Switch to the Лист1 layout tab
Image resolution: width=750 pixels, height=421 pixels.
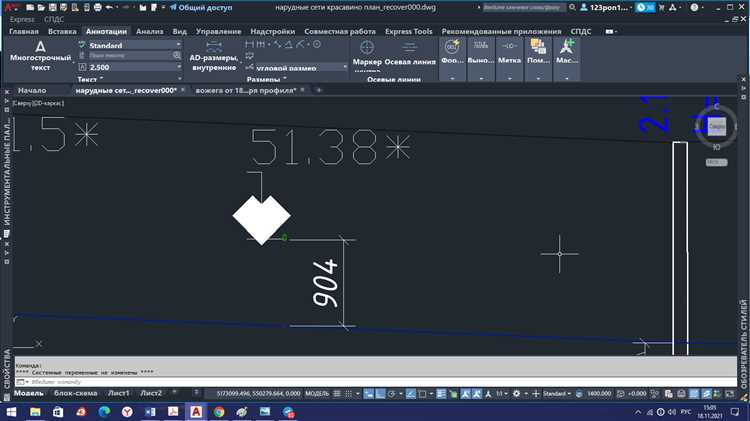point(118,393)
